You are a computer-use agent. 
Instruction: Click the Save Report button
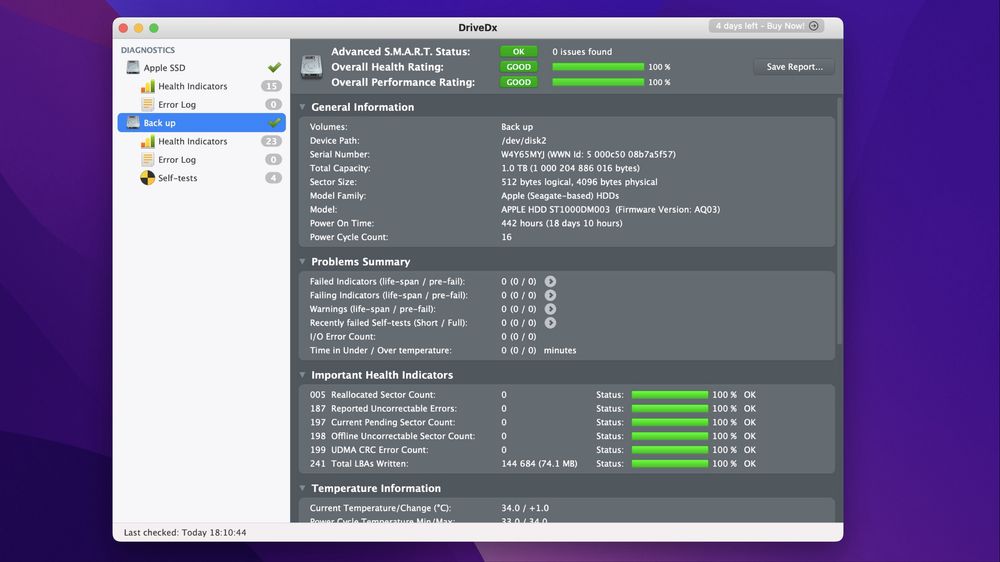(794, 66)
